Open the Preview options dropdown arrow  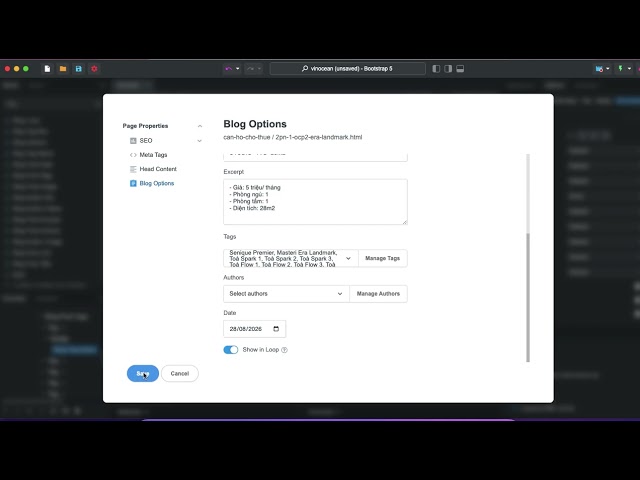607,69
